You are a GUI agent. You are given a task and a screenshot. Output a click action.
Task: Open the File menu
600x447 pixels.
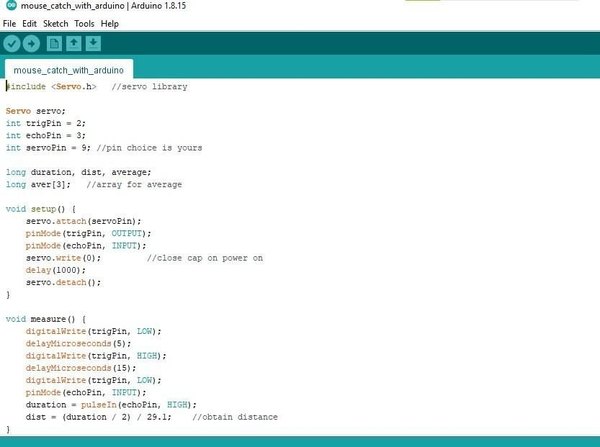point(9,24)
